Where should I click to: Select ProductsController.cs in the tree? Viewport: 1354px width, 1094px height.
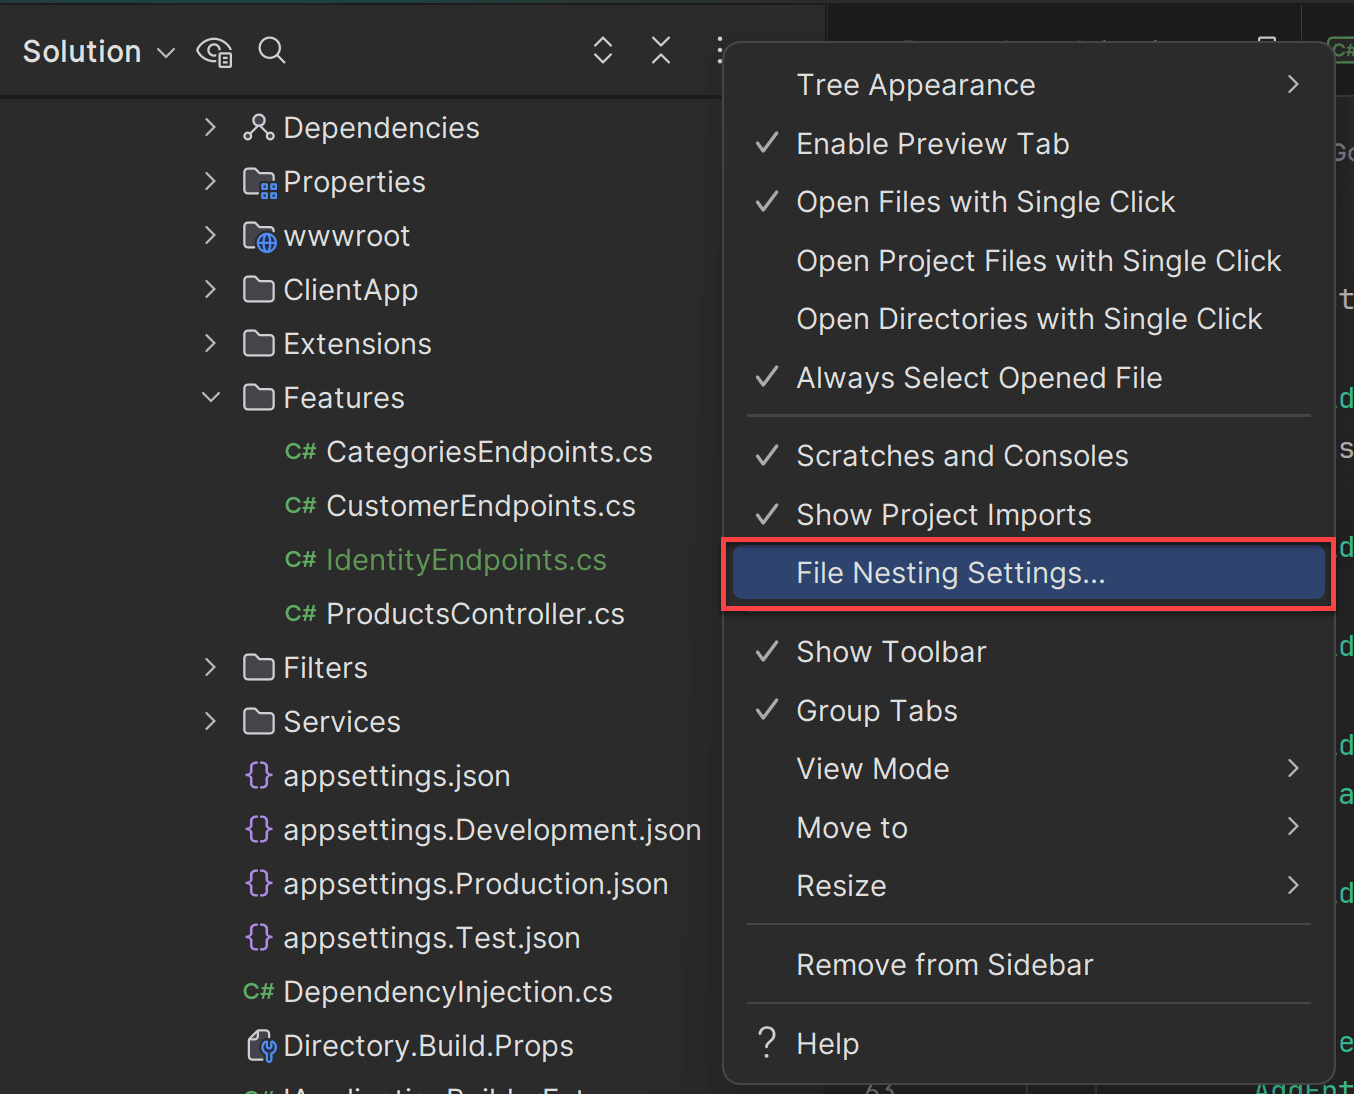click(474, 613)
